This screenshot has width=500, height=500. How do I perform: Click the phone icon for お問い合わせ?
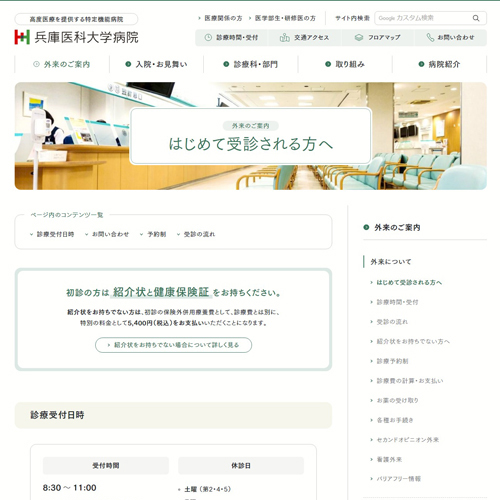click(x=430, y=37)
